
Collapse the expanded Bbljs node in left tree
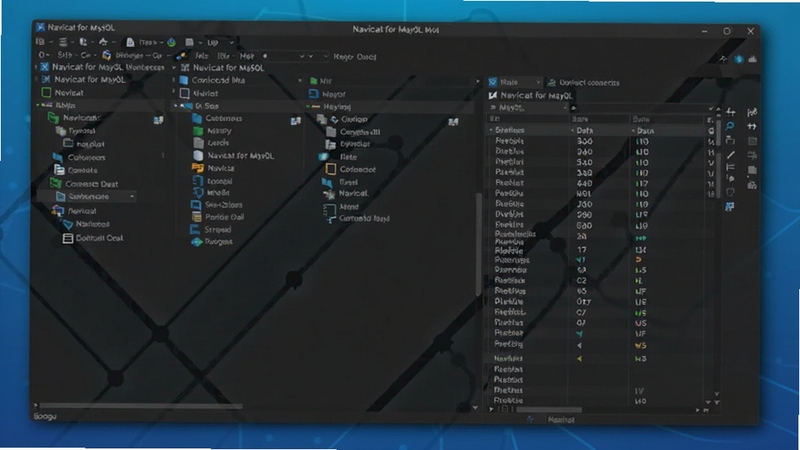click(x=38, y=105)
